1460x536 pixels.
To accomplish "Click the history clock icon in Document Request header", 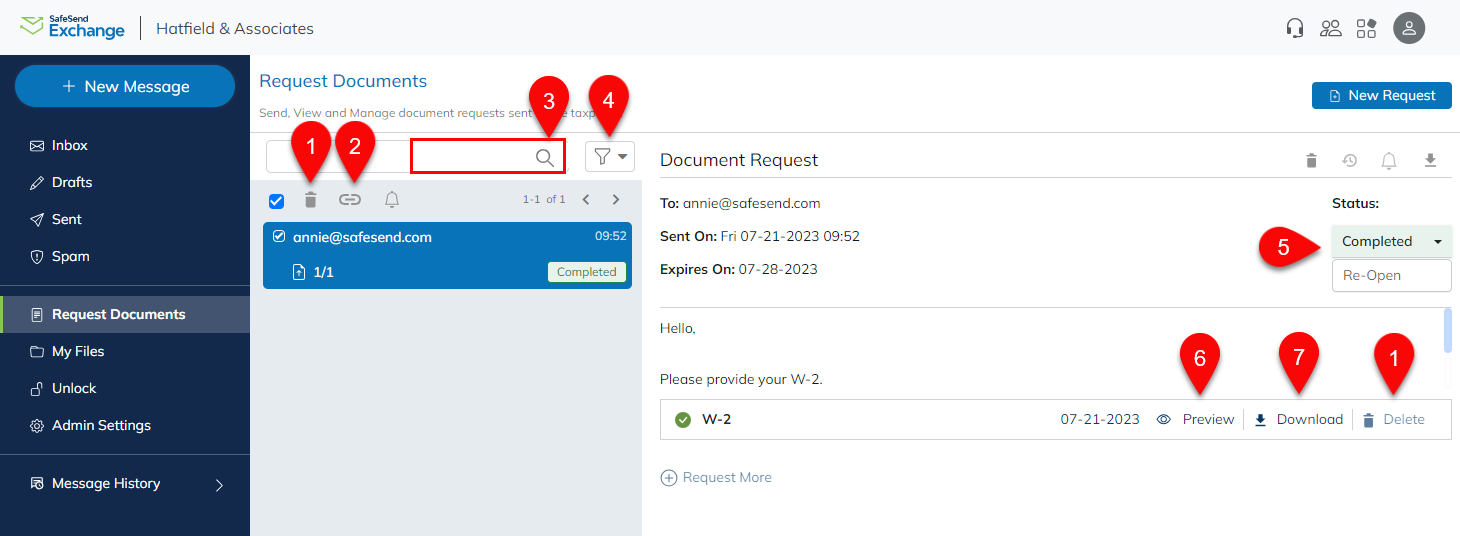I will pyautogui.click(x=1349, y=160).
